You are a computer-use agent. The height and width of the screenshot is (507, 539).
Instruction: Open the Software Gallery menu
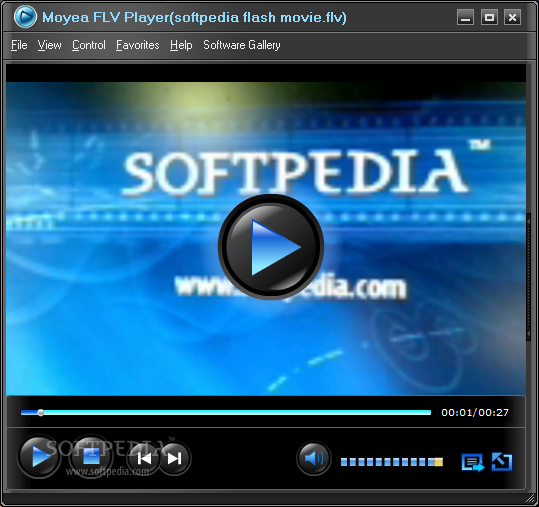(242, 45)
